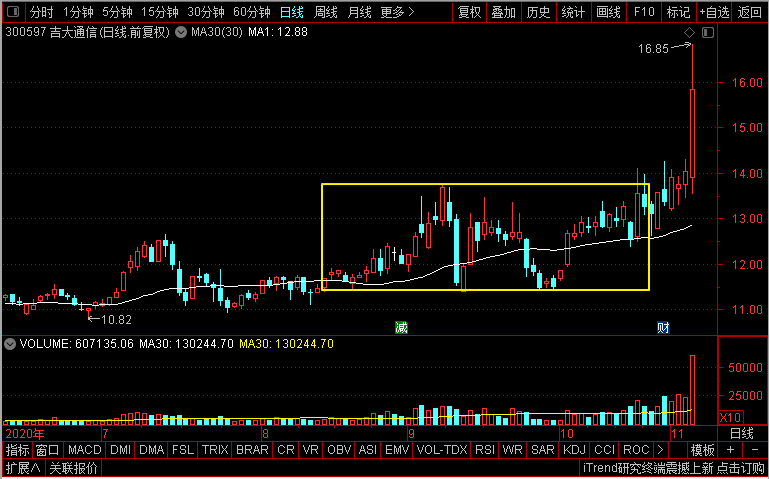This screenshot has width=770, height=479.
Task: Select the VR indicator
Action: [311, 450]
